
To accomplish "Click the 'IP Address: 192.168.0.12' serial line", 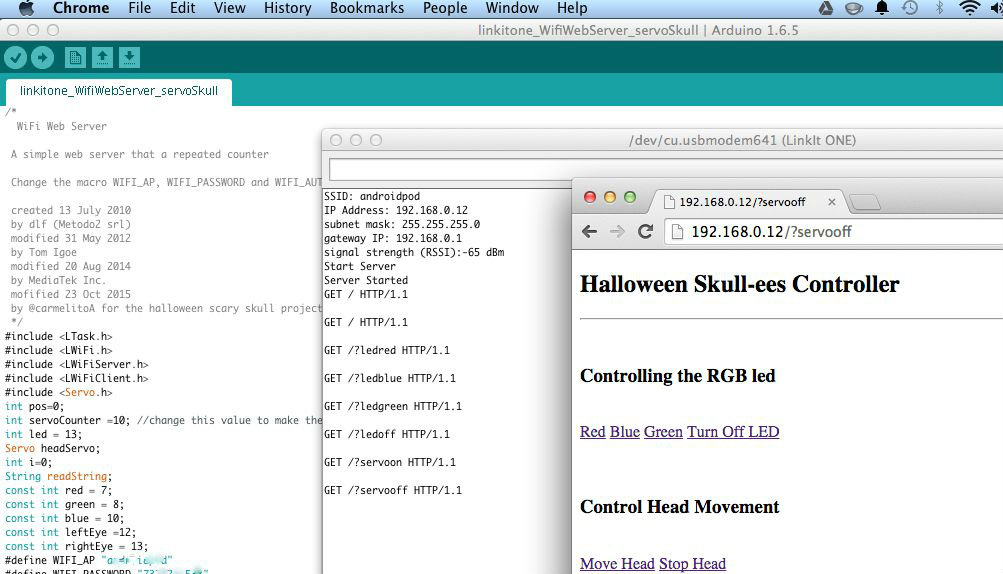I will (396, 211).
